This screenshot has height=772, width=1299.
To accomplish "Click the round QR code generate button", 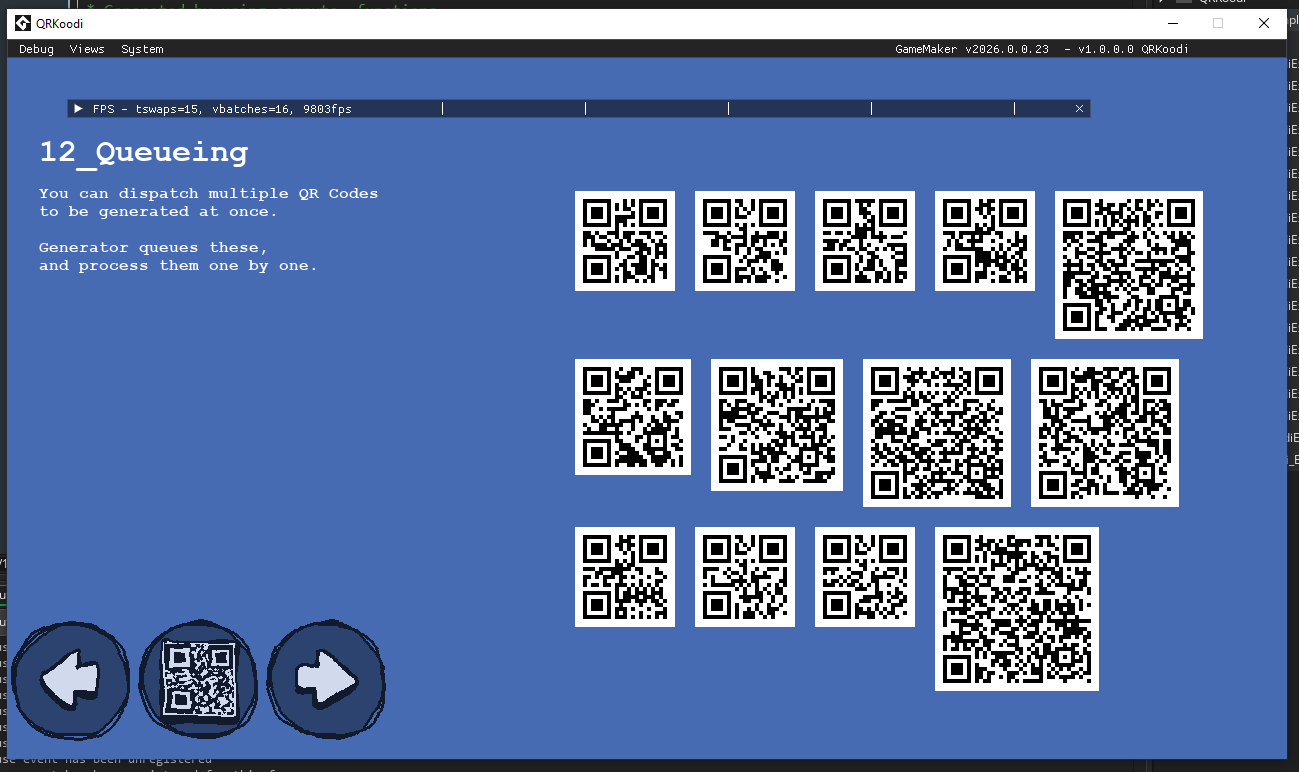I will click(199, 680).
